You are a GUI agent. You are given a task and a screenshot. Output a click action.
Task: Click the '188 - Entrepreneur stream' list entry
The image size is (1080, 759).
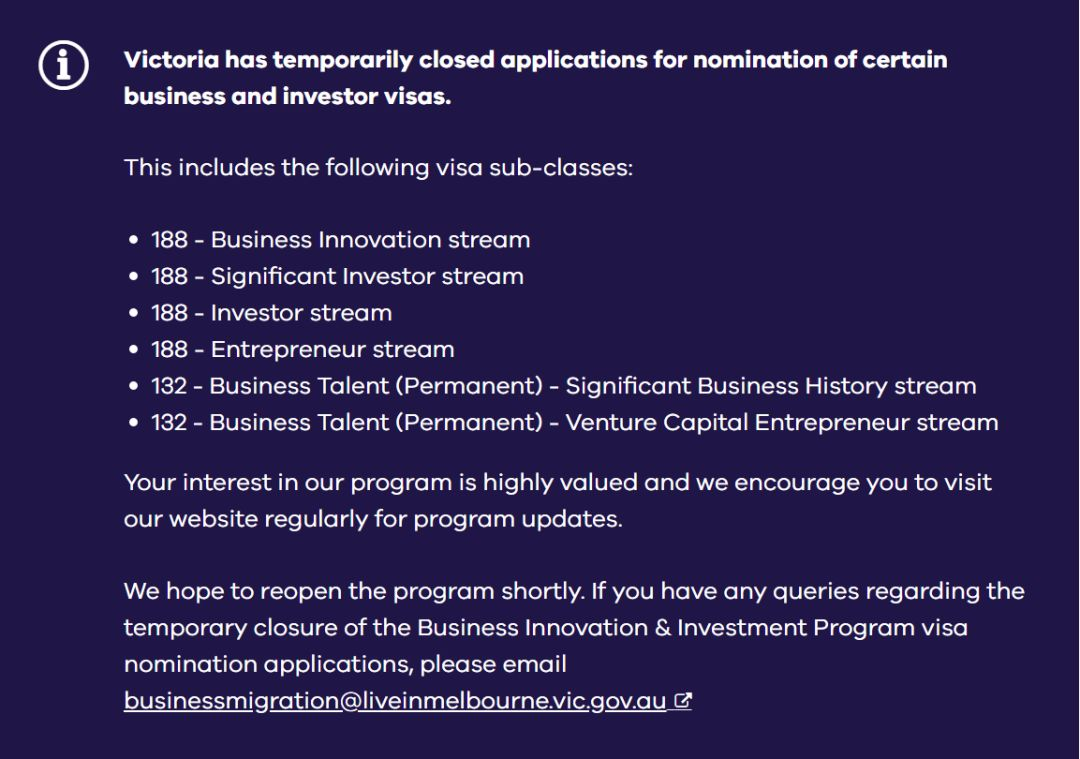click(x=302, y=349)
